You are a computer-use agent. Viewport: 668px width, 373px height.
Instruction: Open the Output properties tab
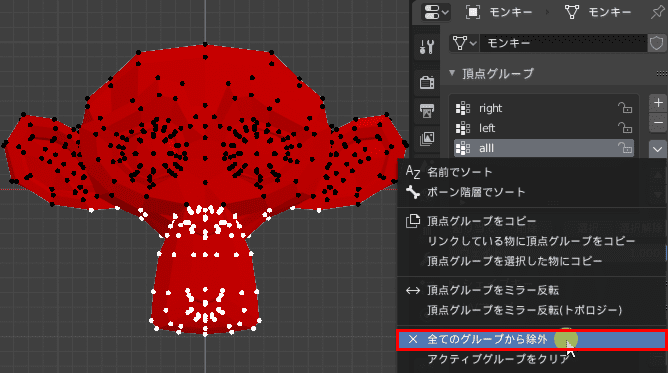click(426, 111)
